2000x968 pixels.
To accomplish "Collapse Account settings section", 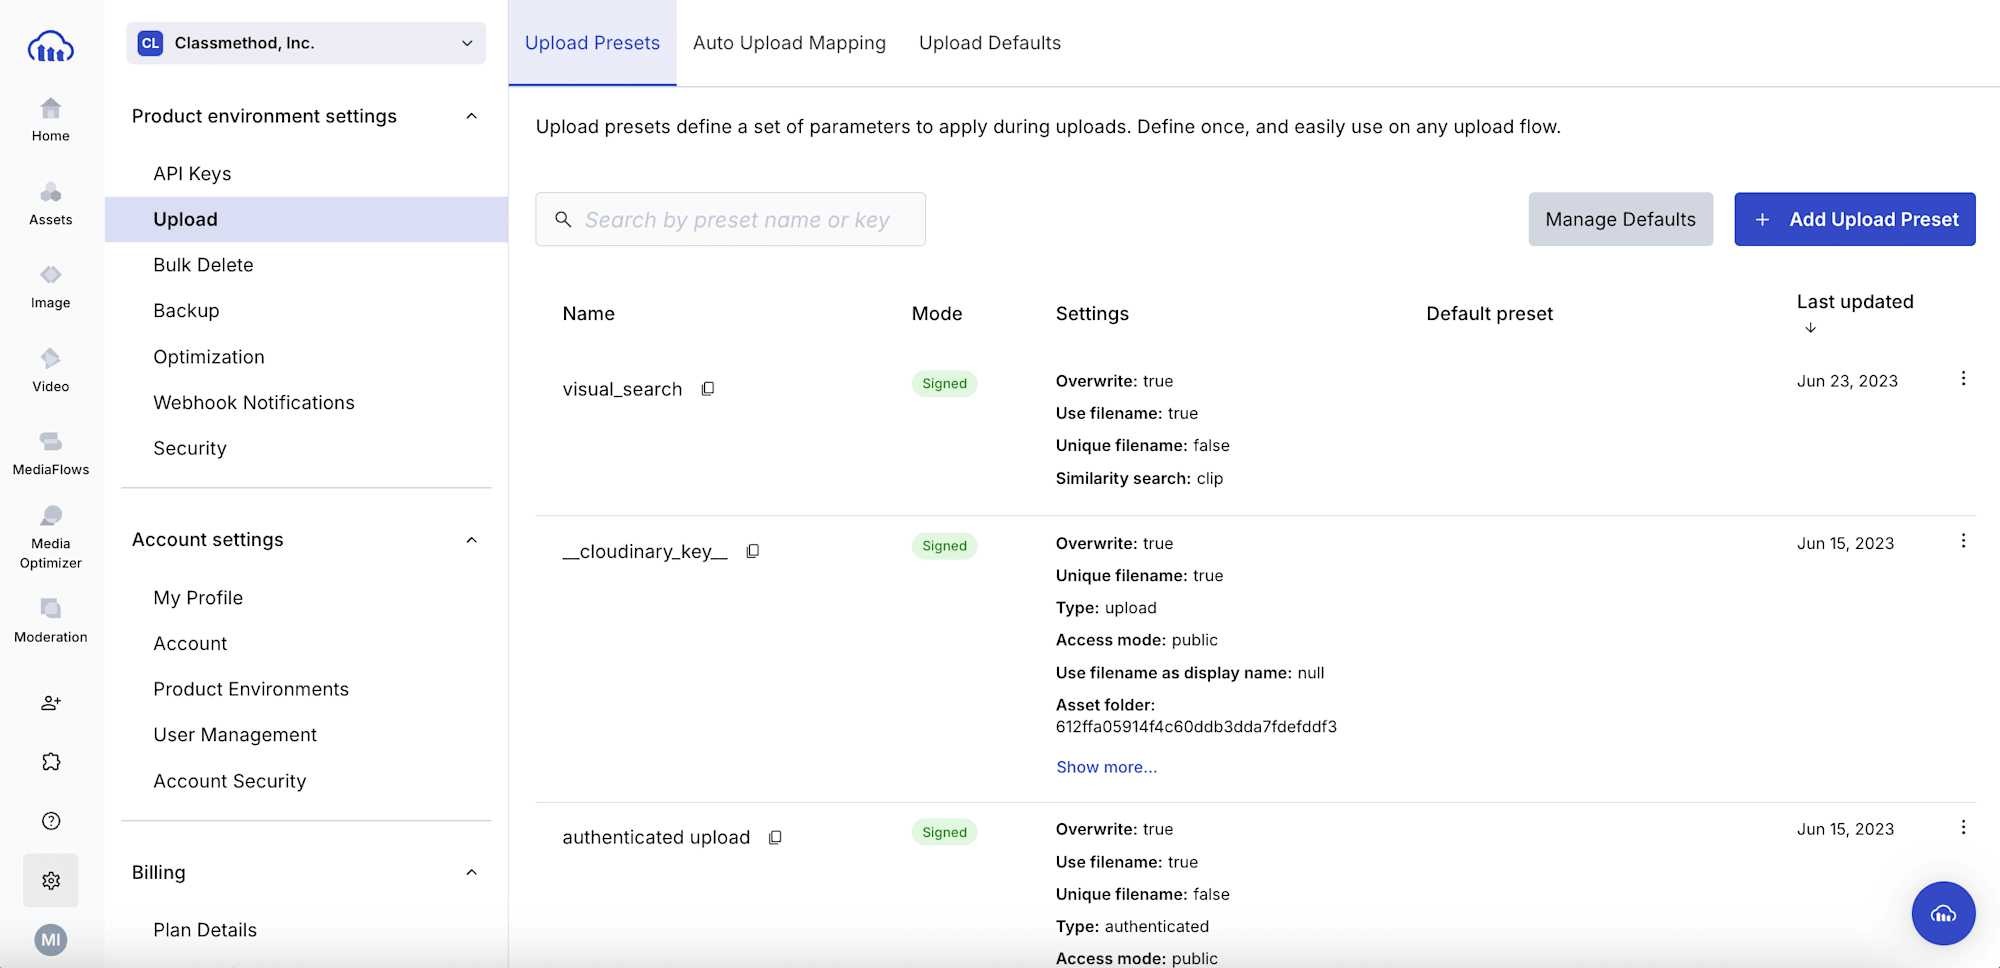I will point(472,540).
